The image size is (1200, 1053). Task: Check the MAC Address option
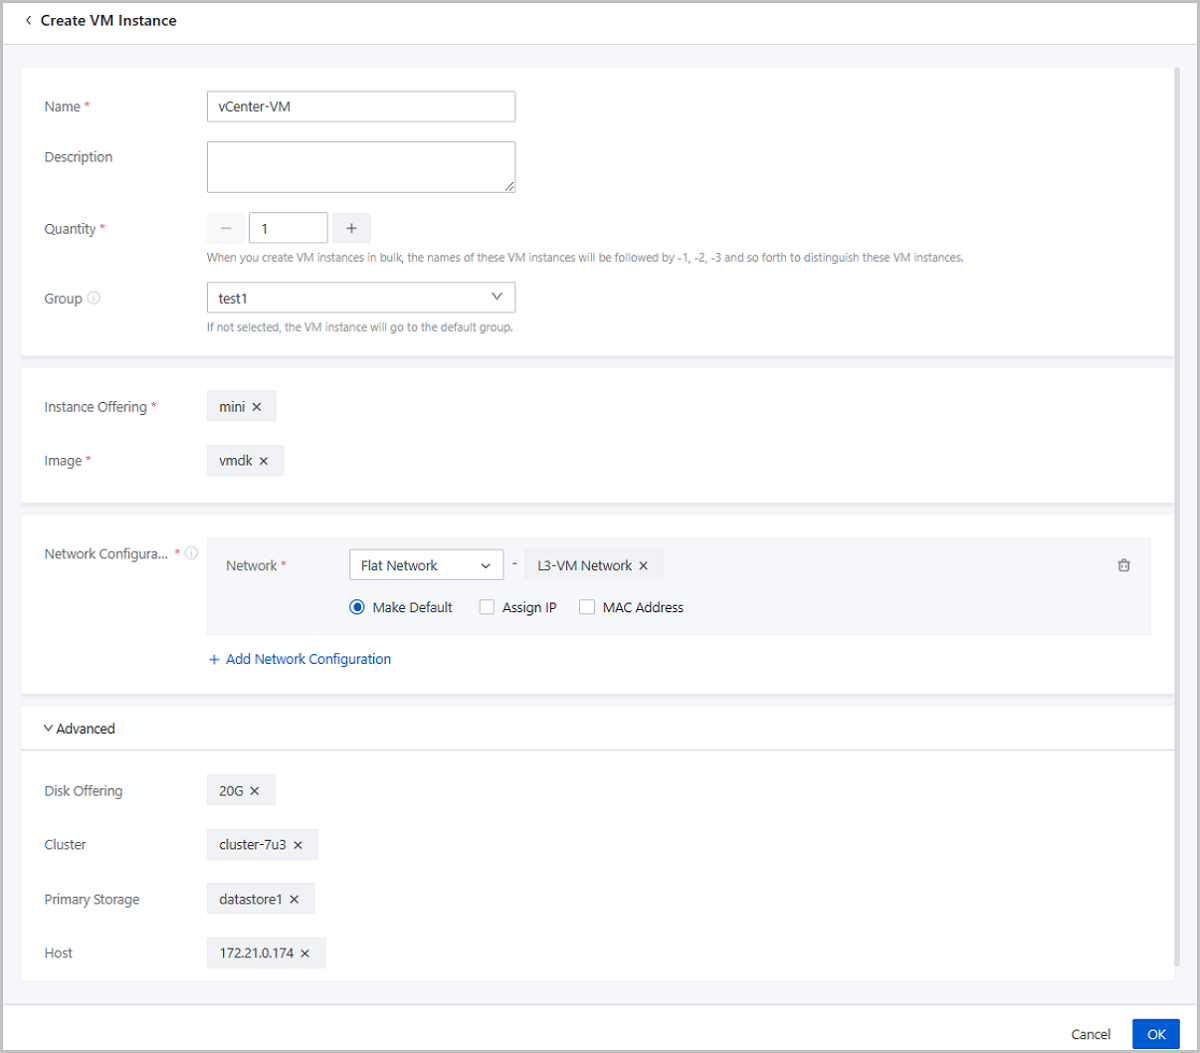tap(587, 607)
